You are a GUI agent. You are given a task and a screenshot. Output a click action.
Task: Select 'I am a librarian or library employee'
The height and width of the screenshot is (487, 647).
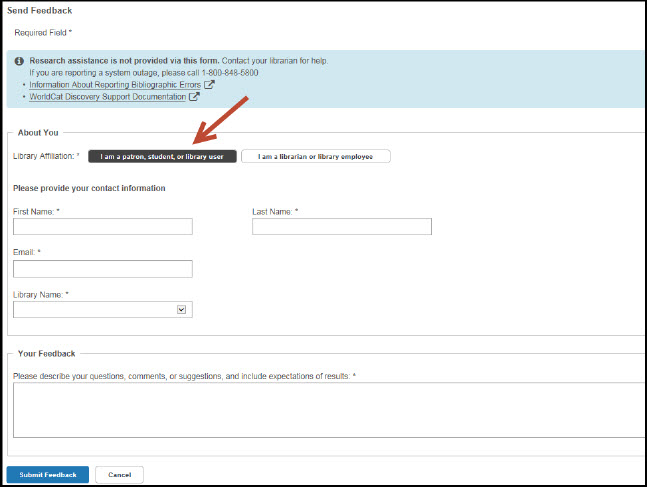coord(316,156)
